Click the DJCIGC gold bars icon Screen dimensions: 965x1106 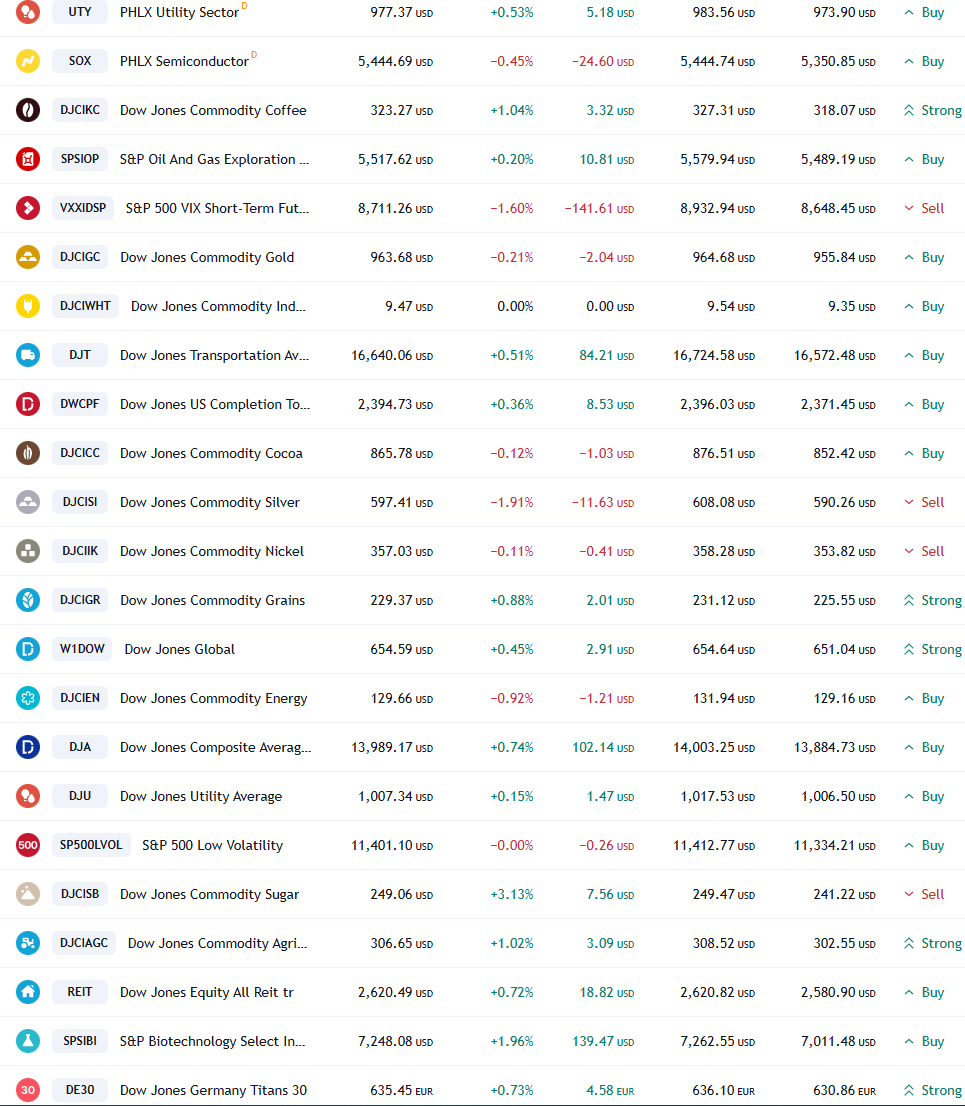[28, 257]
